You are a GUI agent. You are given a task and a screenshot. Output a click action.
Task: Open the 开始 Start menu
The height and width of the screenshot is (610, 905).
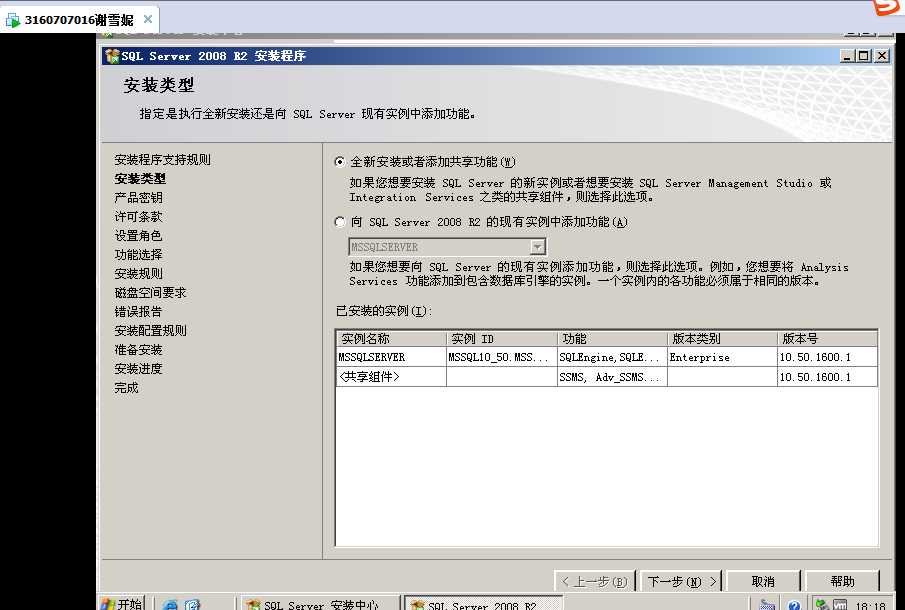(x=122, y=604)
